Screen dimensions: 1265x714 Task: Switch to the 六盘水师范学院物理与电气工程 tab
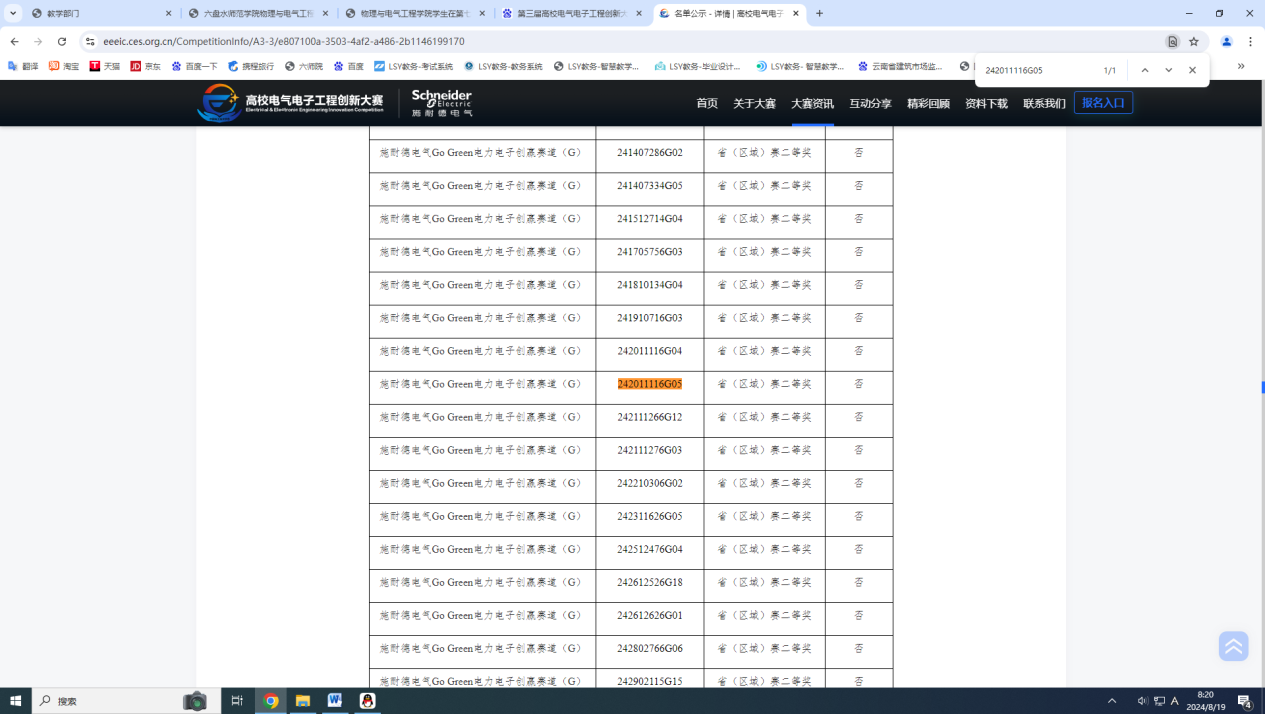click(258, 14)
